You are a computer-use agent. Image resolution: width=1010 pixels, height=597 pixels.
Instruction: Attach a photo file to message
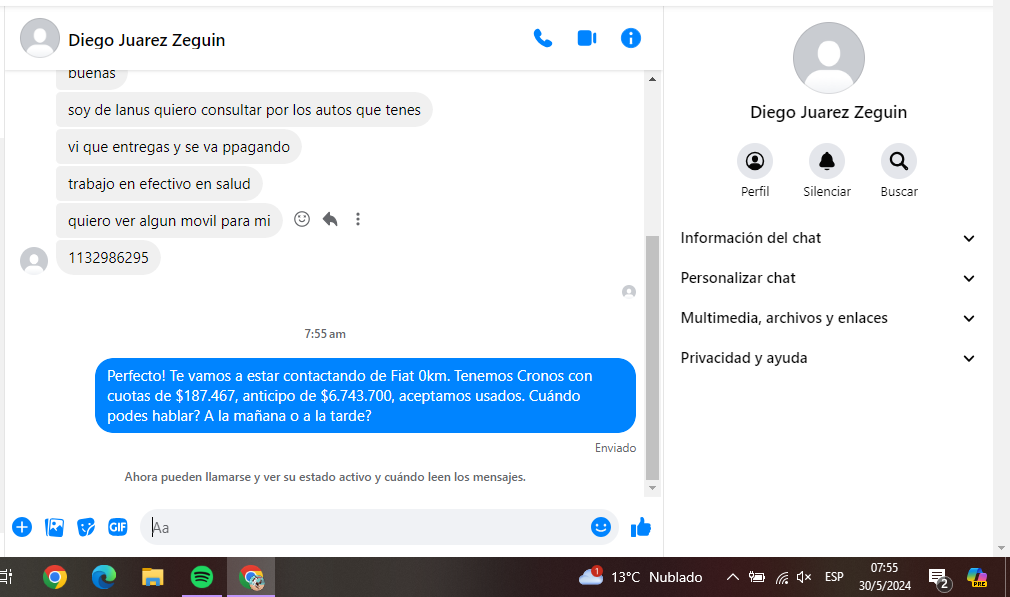55,527
